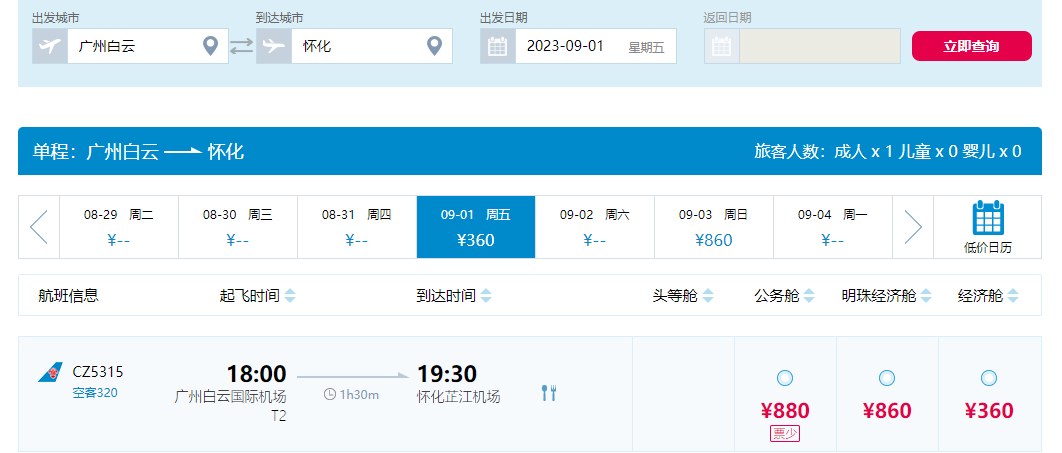Click the China Southern airline logo

[50, 372]
